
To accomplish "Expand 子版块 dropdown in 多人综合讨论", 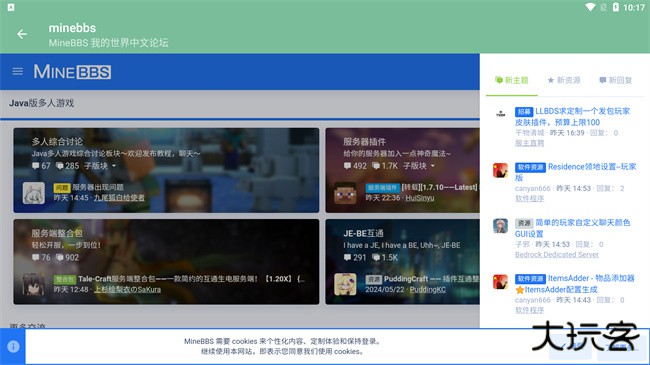I will [x=100, y=166].
